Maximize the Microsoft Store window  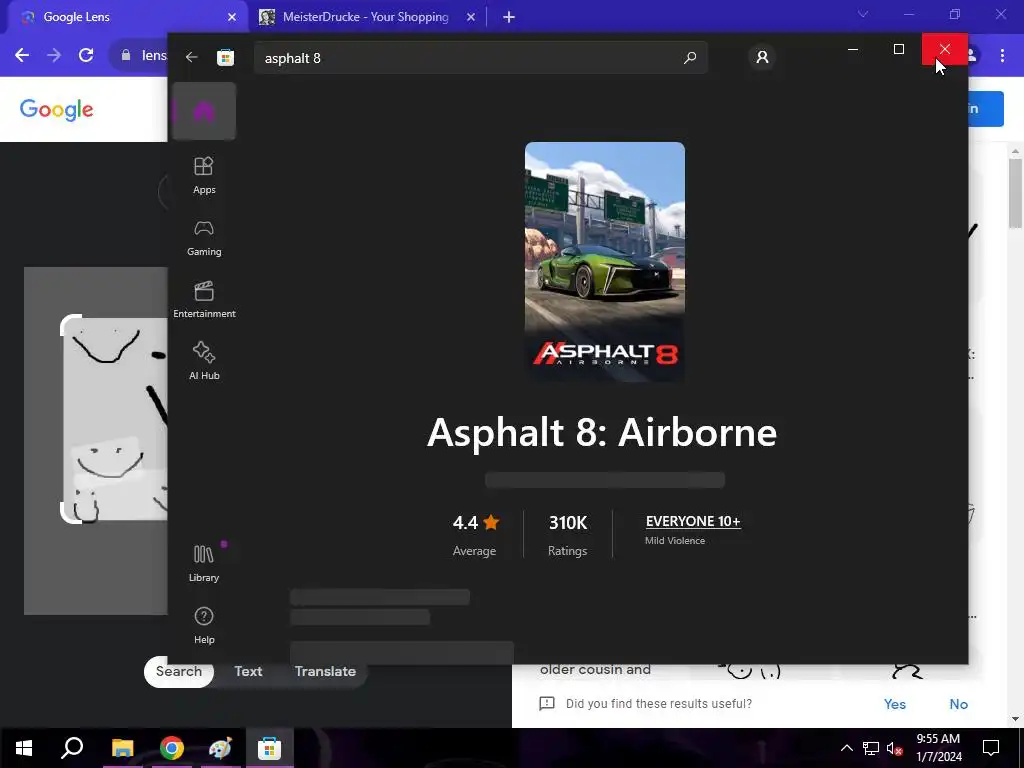coord(899,49)
